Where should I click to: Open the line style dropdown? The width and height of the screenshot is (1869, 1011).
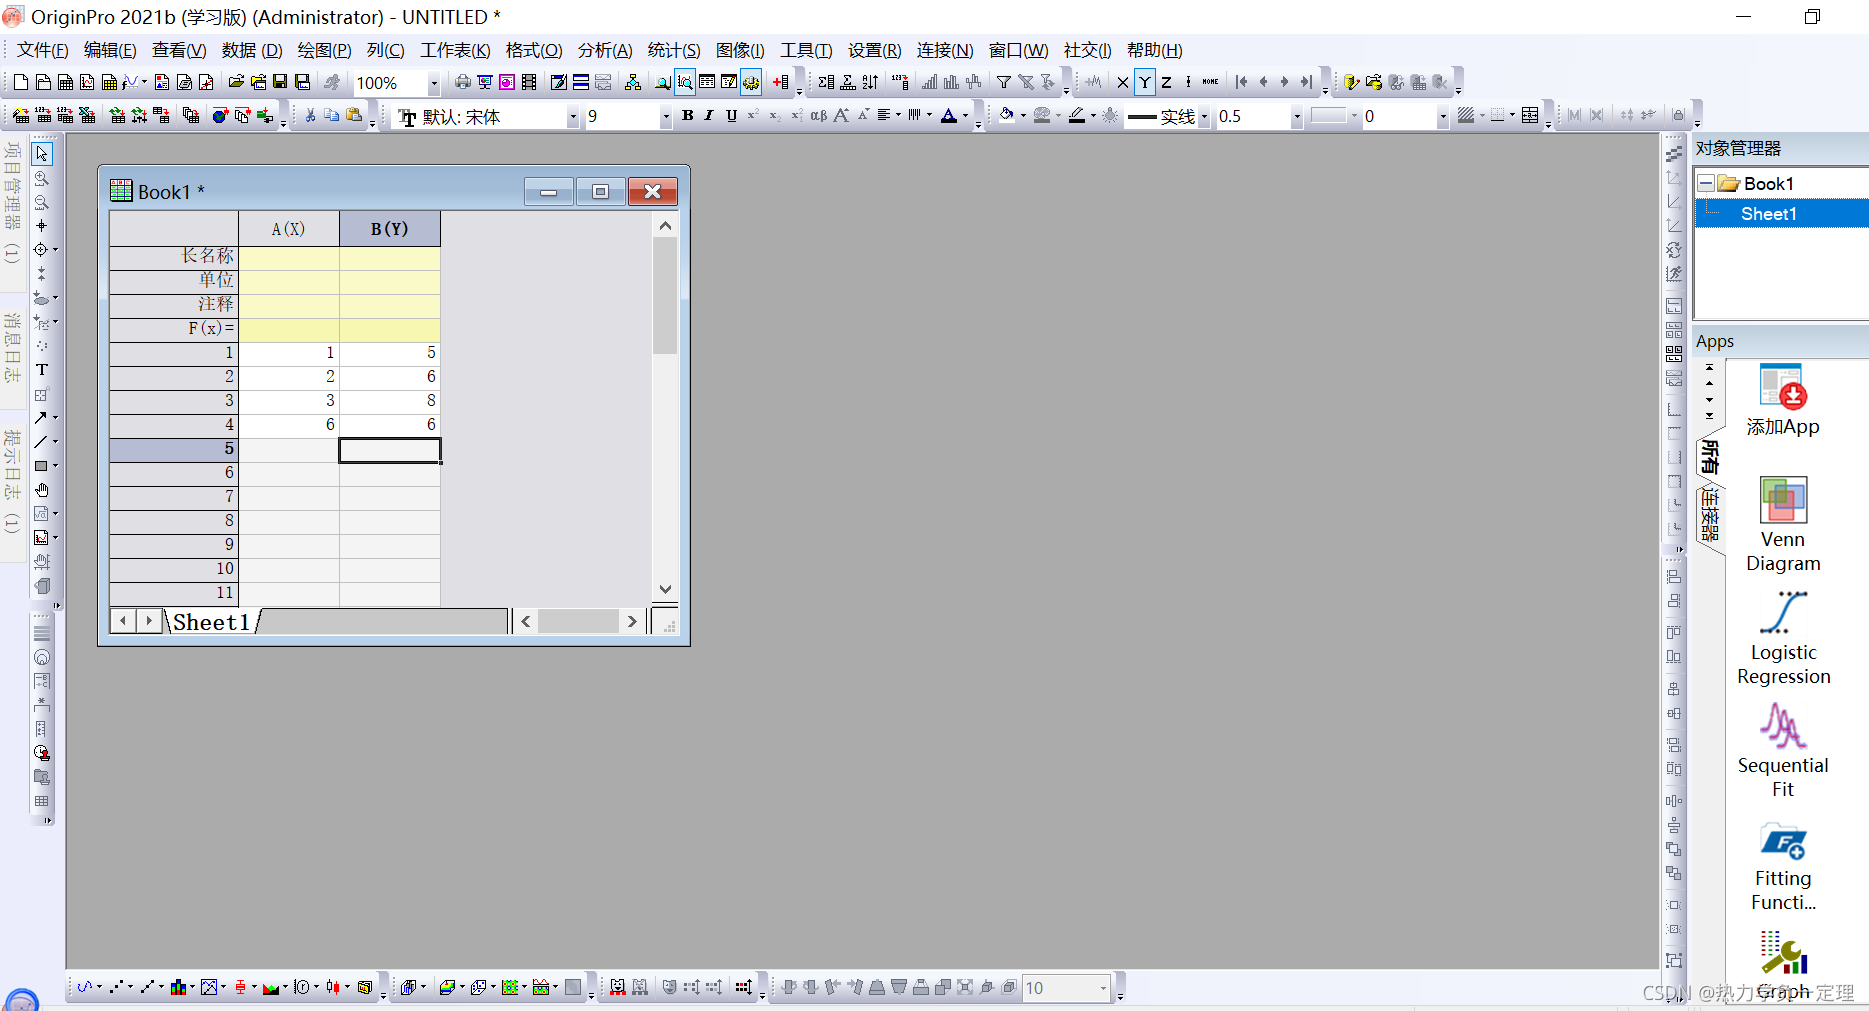point(1203,117)
